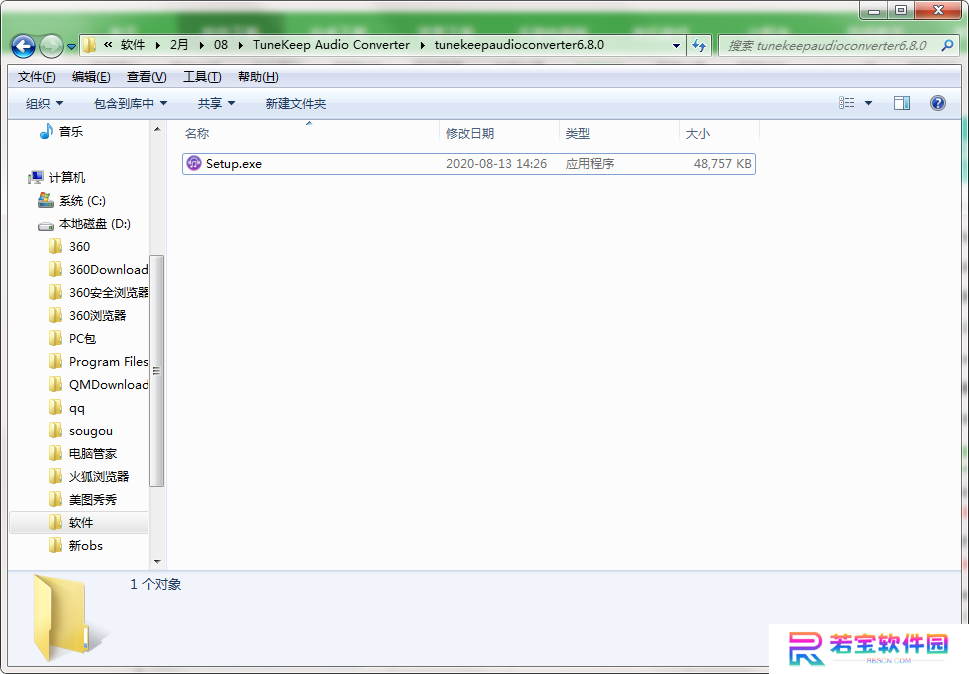Open the 帮助(H) menu
Viewport: 969px width, 674px height.
pyautogui.click(x=258, y=77)
